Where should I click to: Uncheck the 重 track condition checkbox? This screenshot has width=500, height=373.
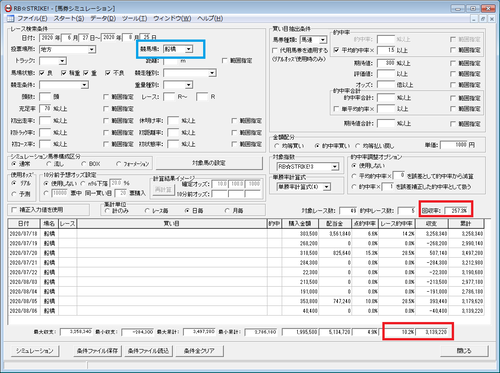[x=86, y=73]
